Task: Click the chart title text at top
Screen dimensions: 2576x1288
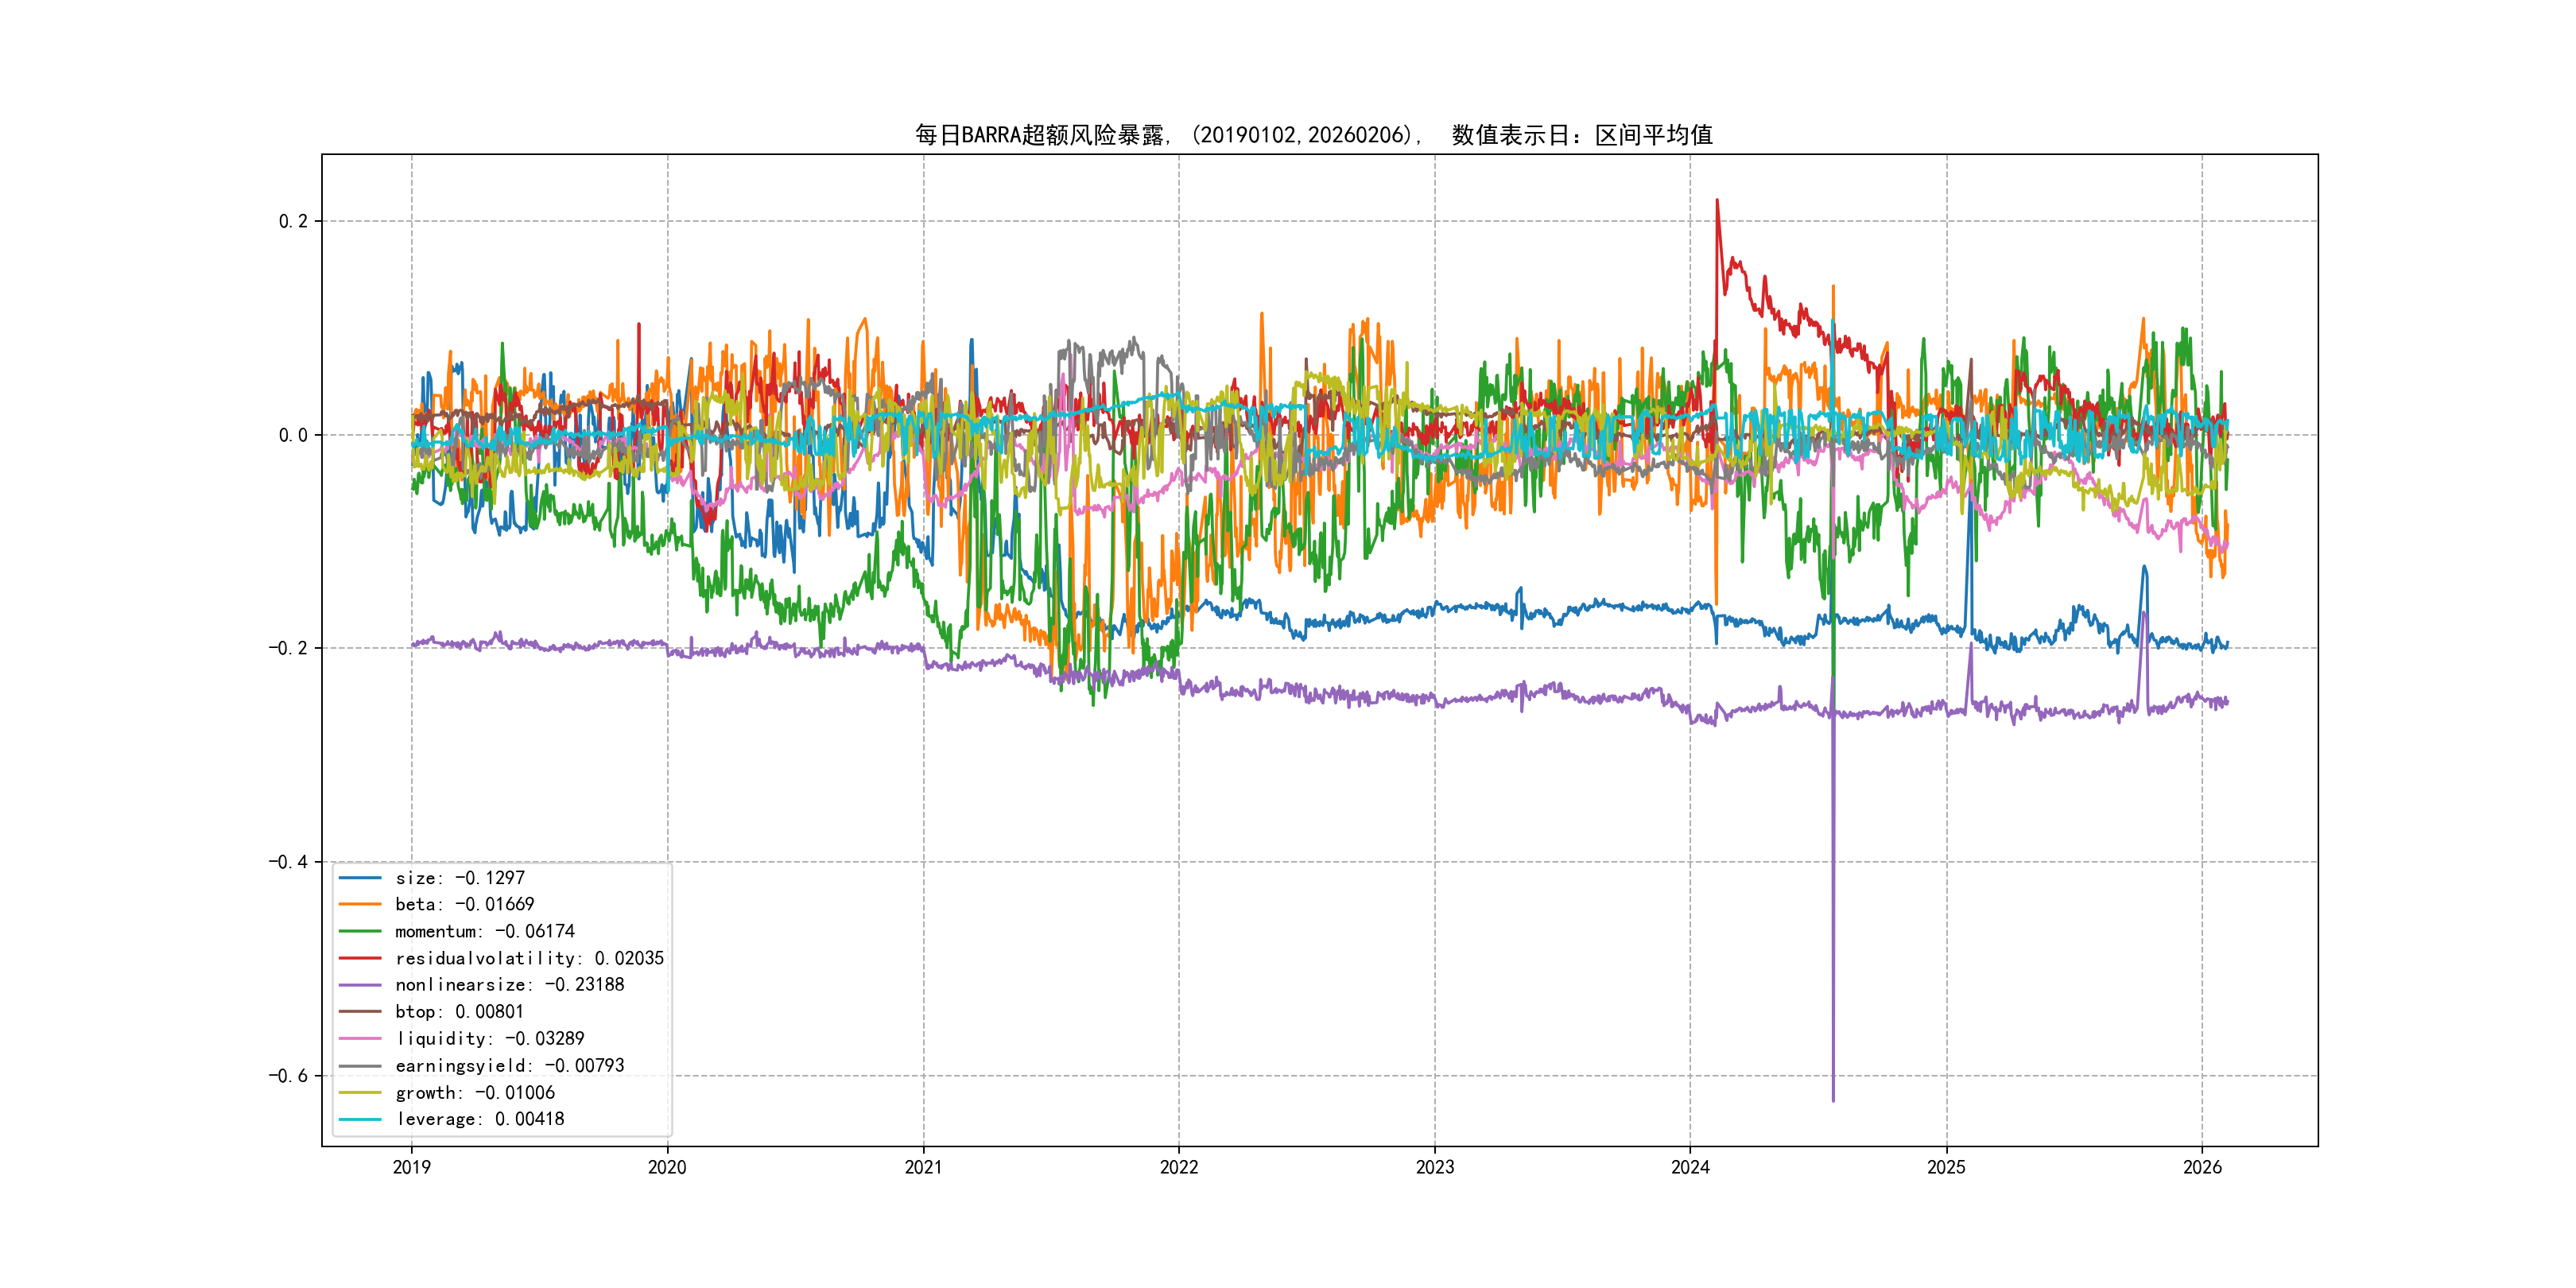Action: 1313,135
